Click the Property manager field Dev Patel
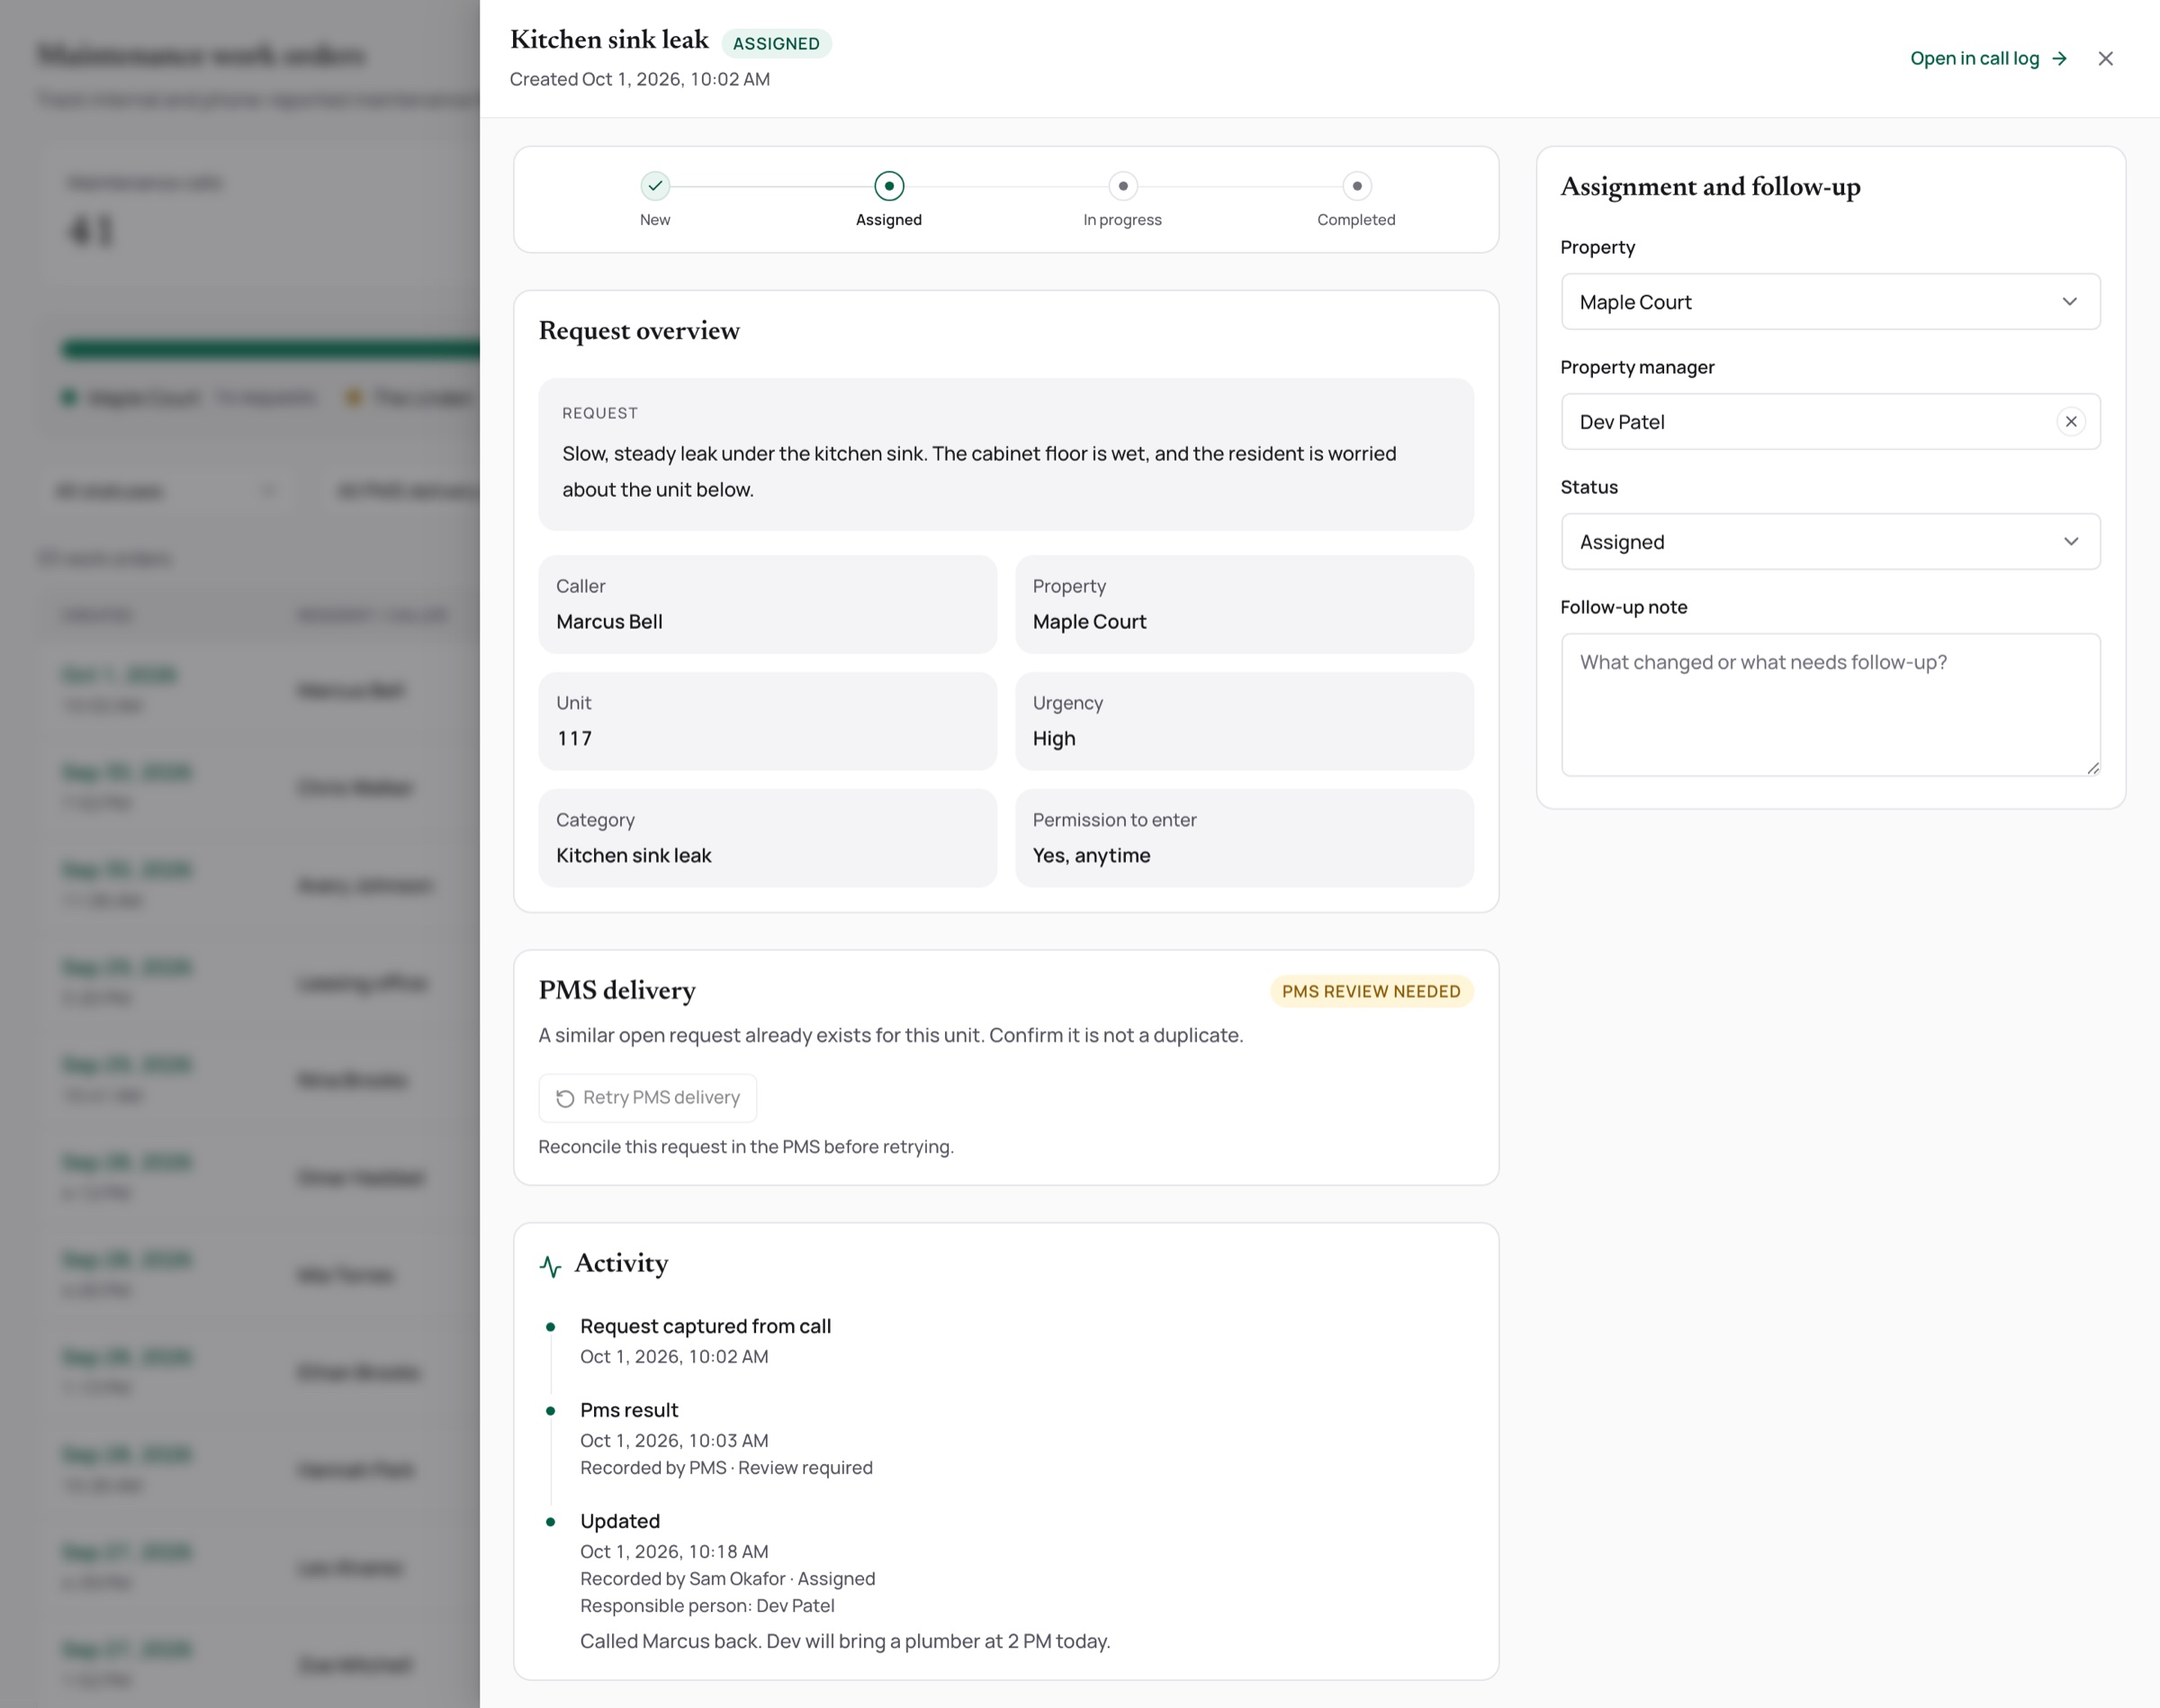Image resolution: width=2160 pixels, height=1708 pixels. 1830,422
